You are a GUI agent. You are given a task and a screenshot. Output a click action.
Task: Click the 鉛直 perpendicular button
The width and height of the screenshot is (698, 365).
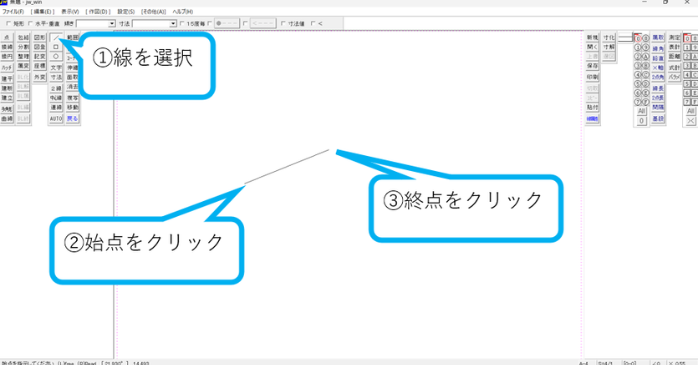[658, 58]
